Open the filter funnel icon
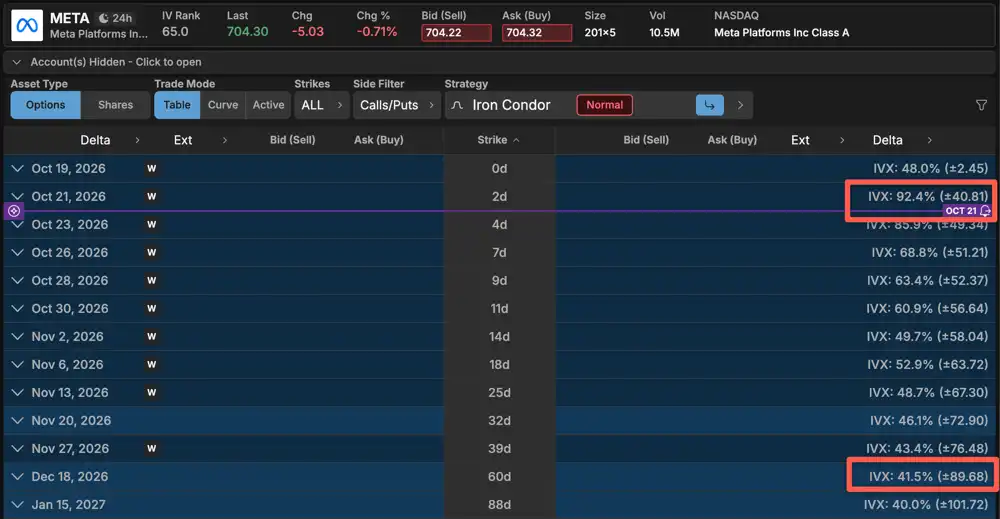 982,105
